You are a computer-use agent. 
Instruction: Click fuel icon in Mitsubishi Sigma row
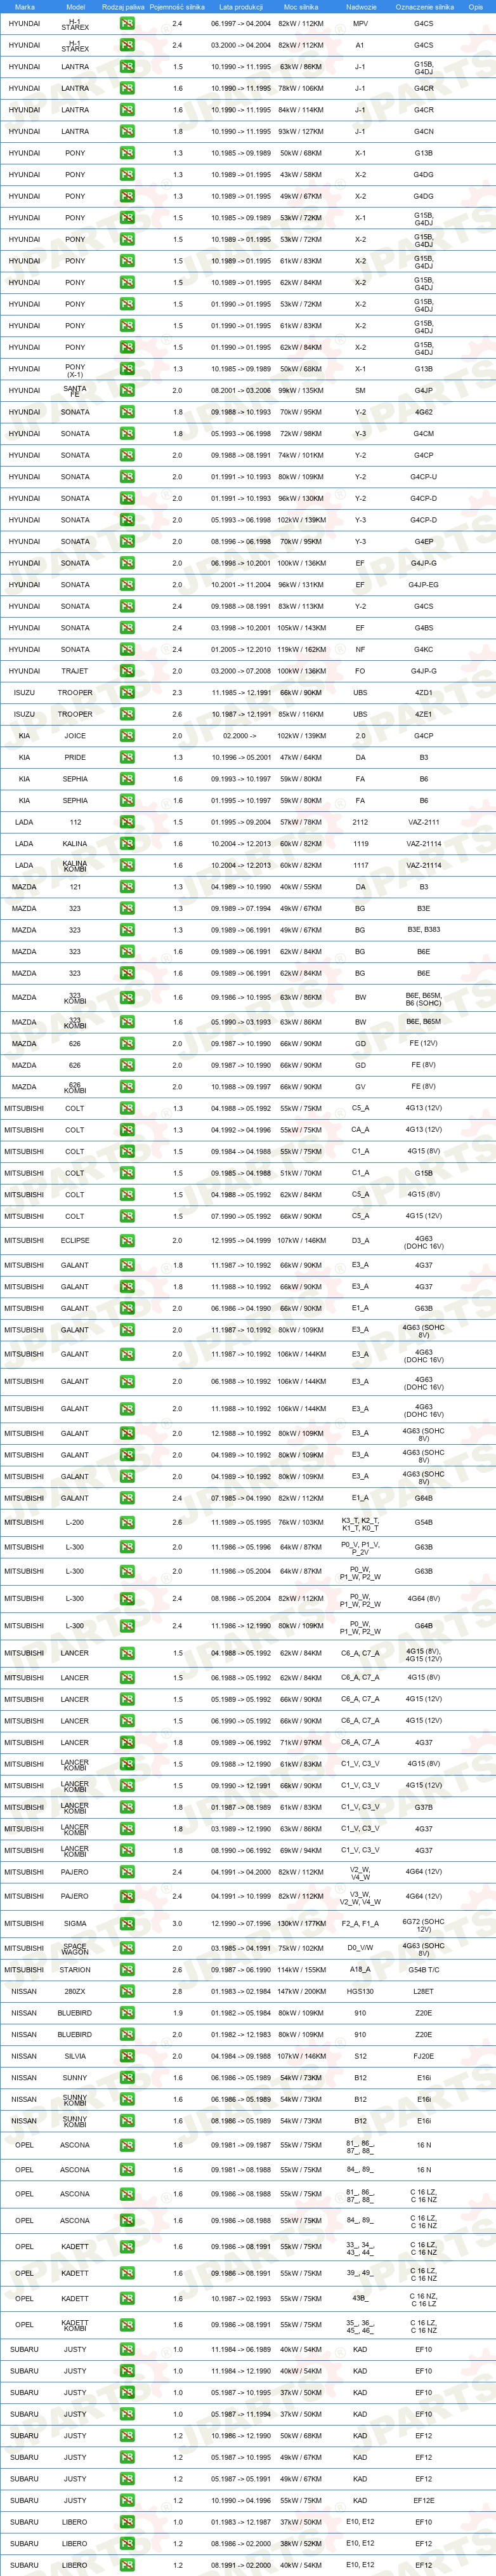(x=127, y=1923)
